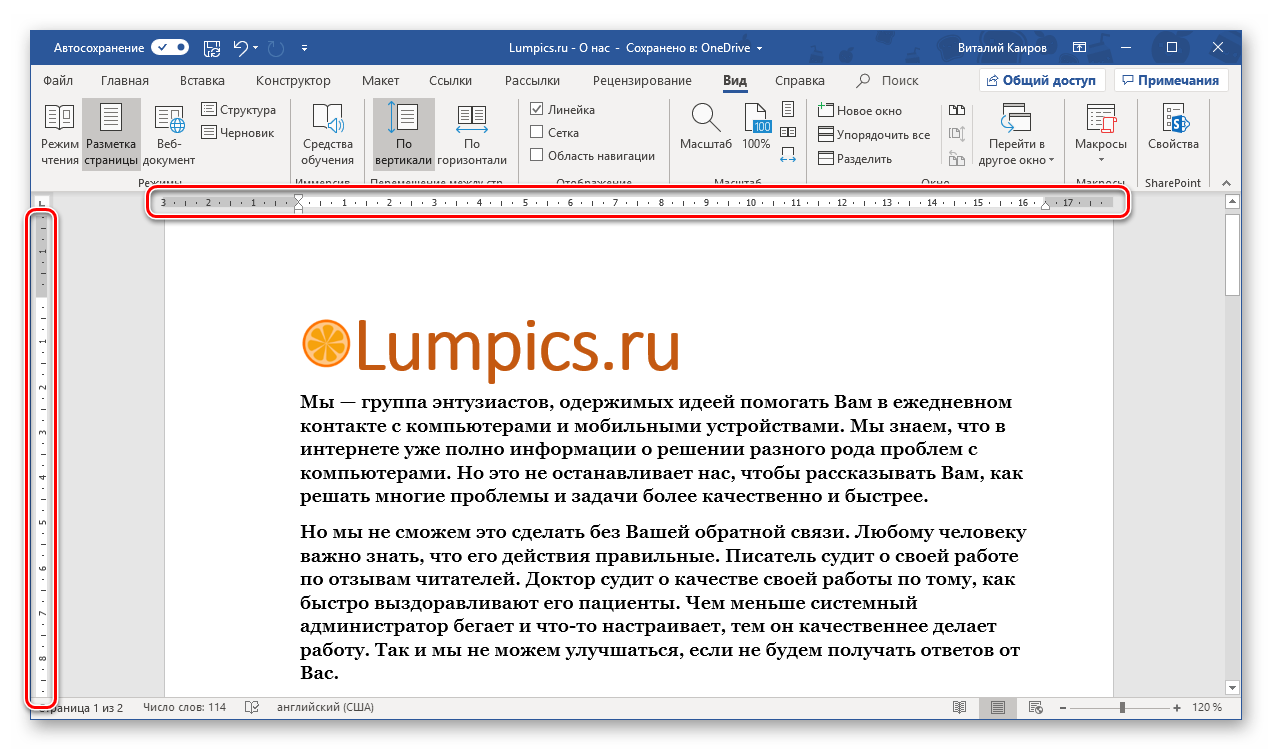Open Learning Tools (Средства обучения)
The height and width of the screenshot is (750, 1272).
(328, 134)
